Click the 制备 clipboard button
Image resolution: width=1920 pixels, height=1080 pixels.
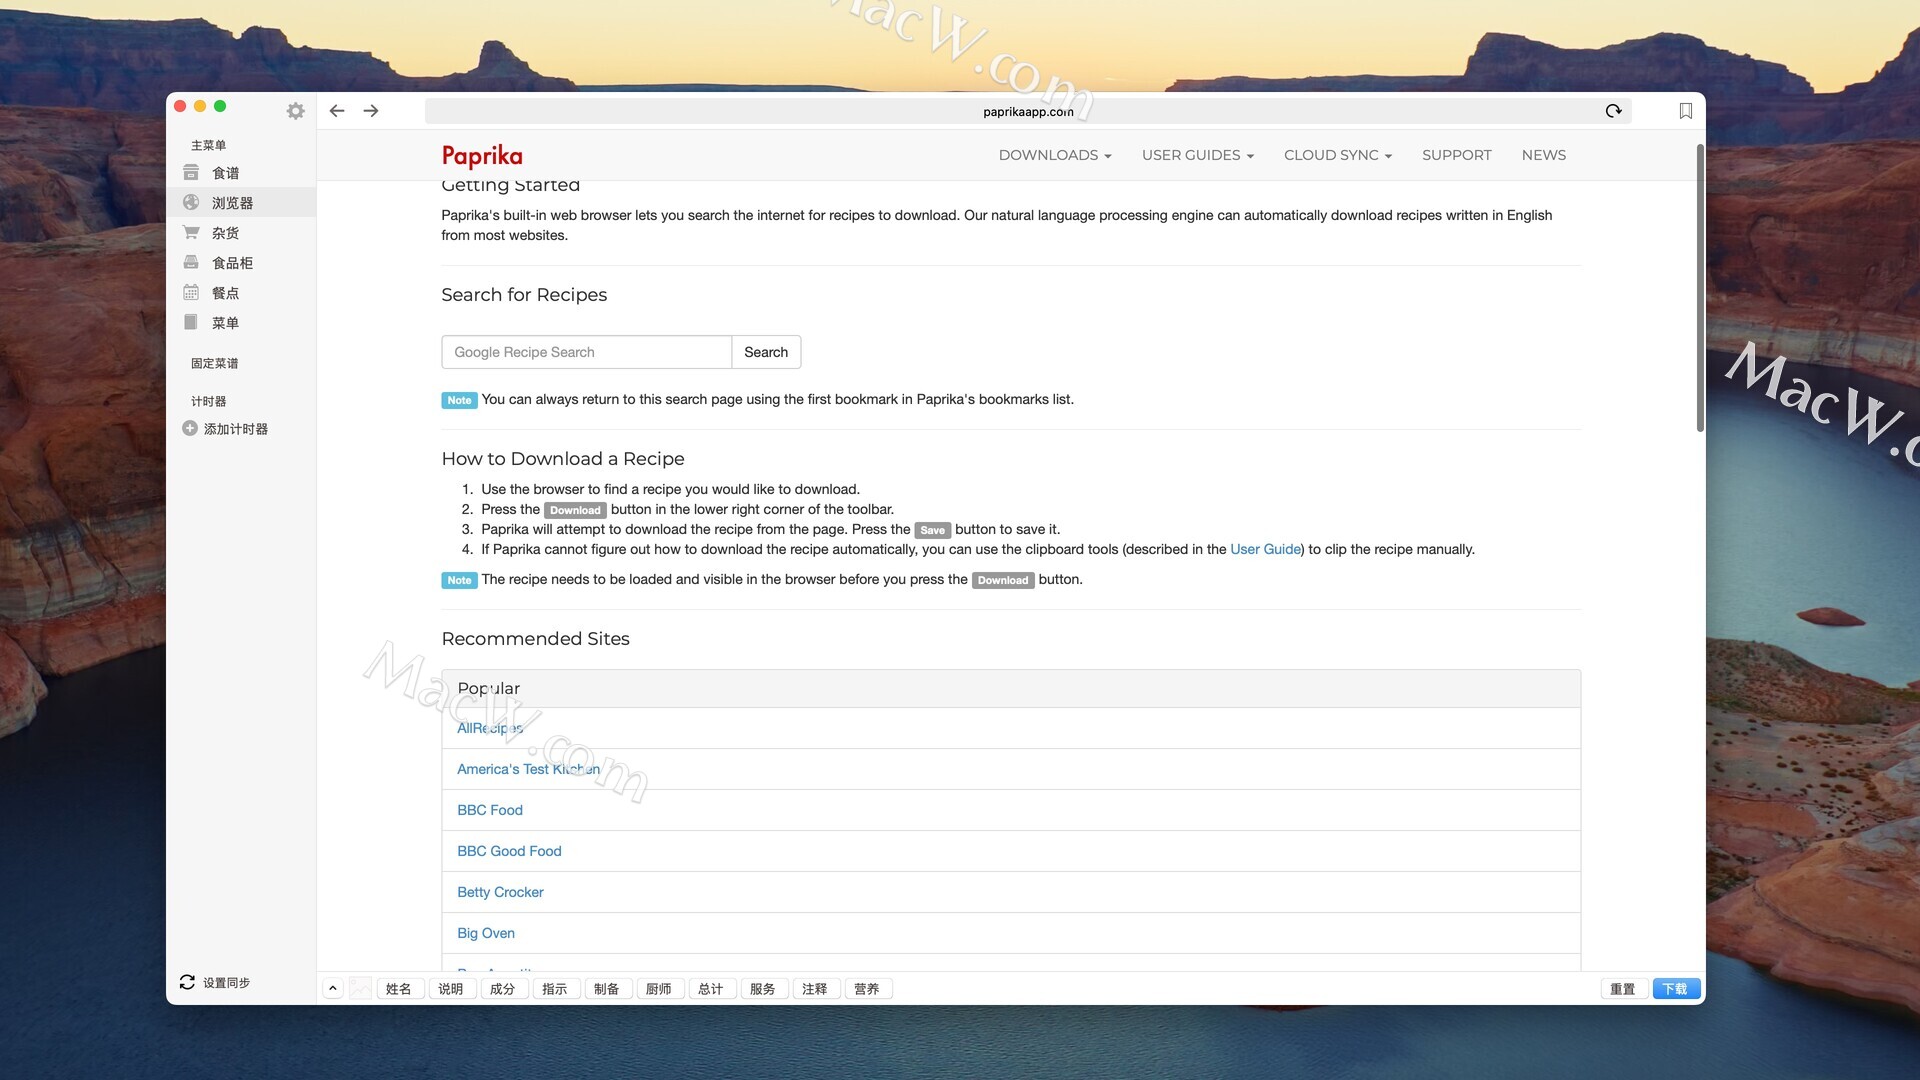[607, 989]
